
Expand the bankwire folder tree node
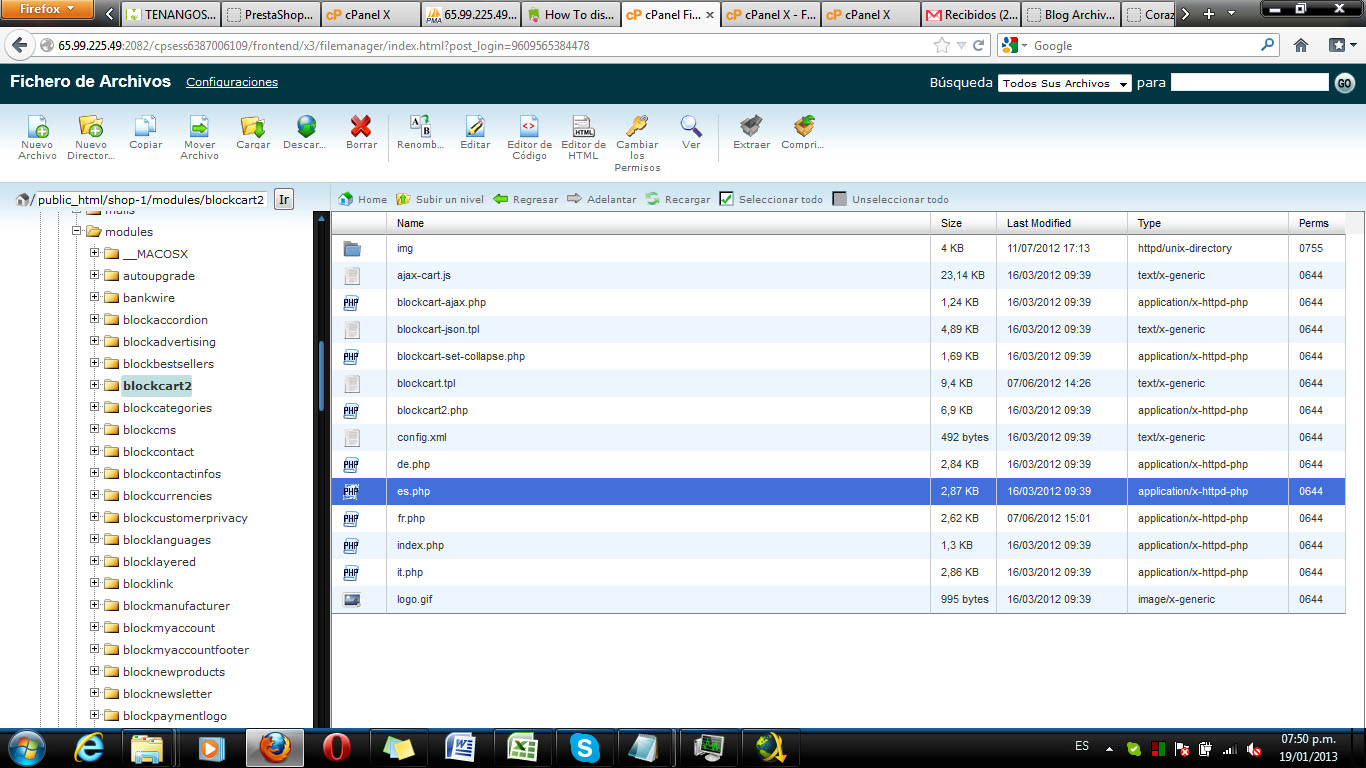click(x=94, y=297)
